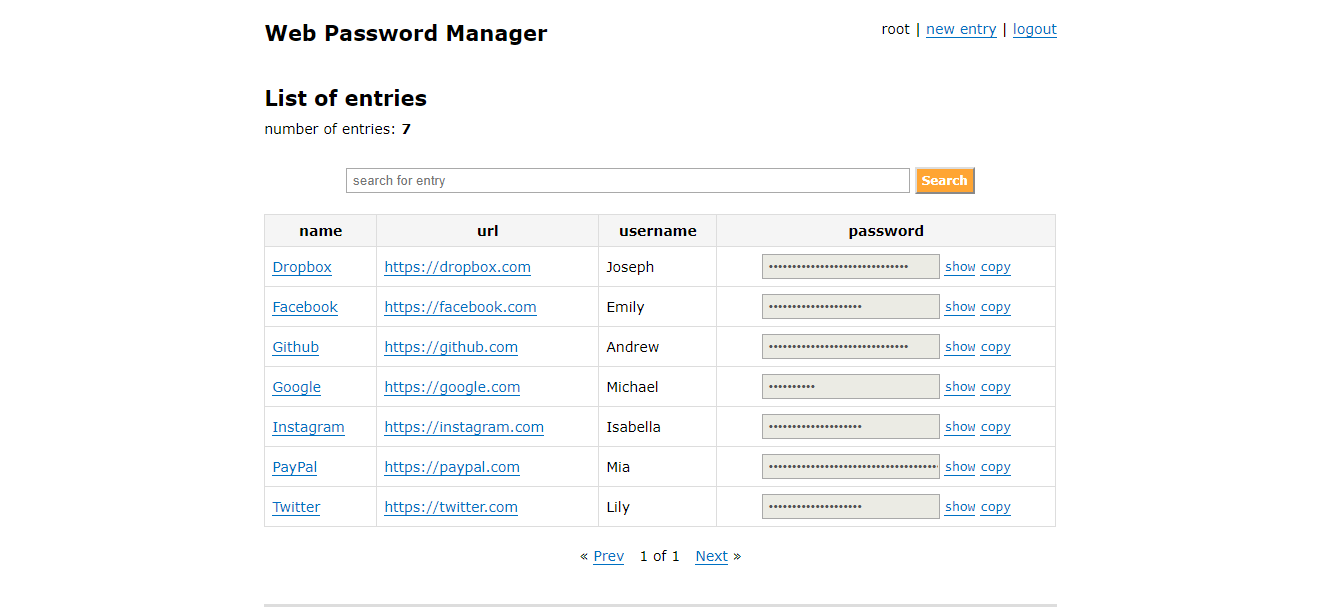Visit the https://dropbox.com URL
This screenshot has width=1321, height=616.
[x=457, y=267]
